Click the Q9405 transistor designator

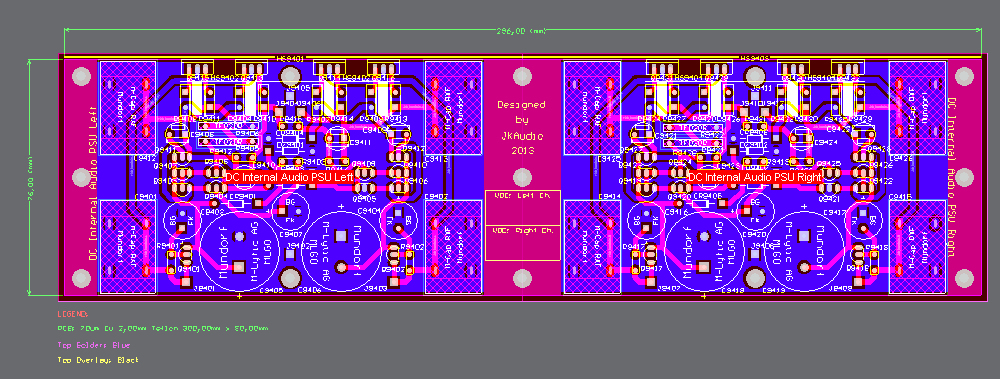point(364,199)
